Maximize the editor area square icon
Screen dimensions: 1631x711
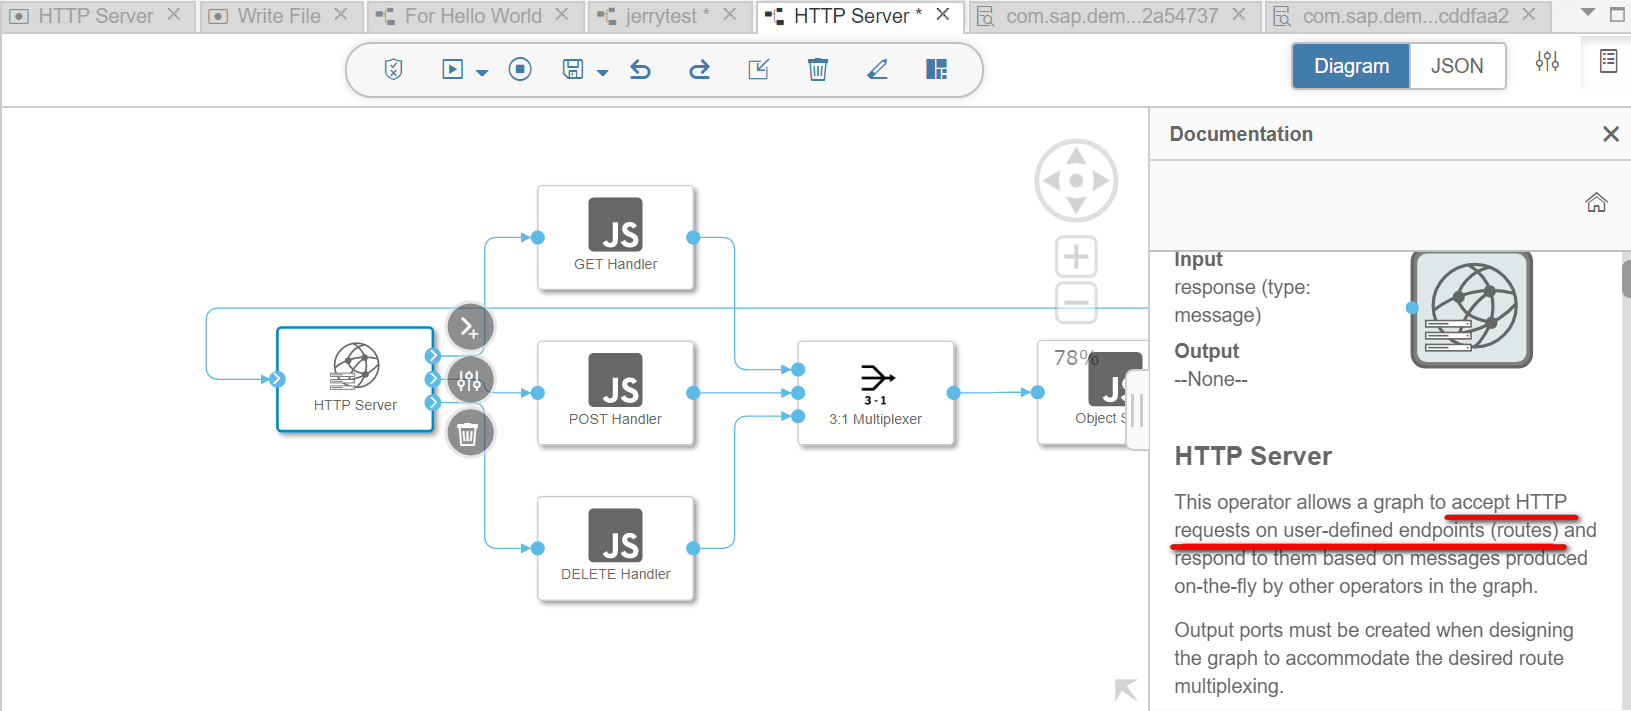click(x=1617, y=15)
